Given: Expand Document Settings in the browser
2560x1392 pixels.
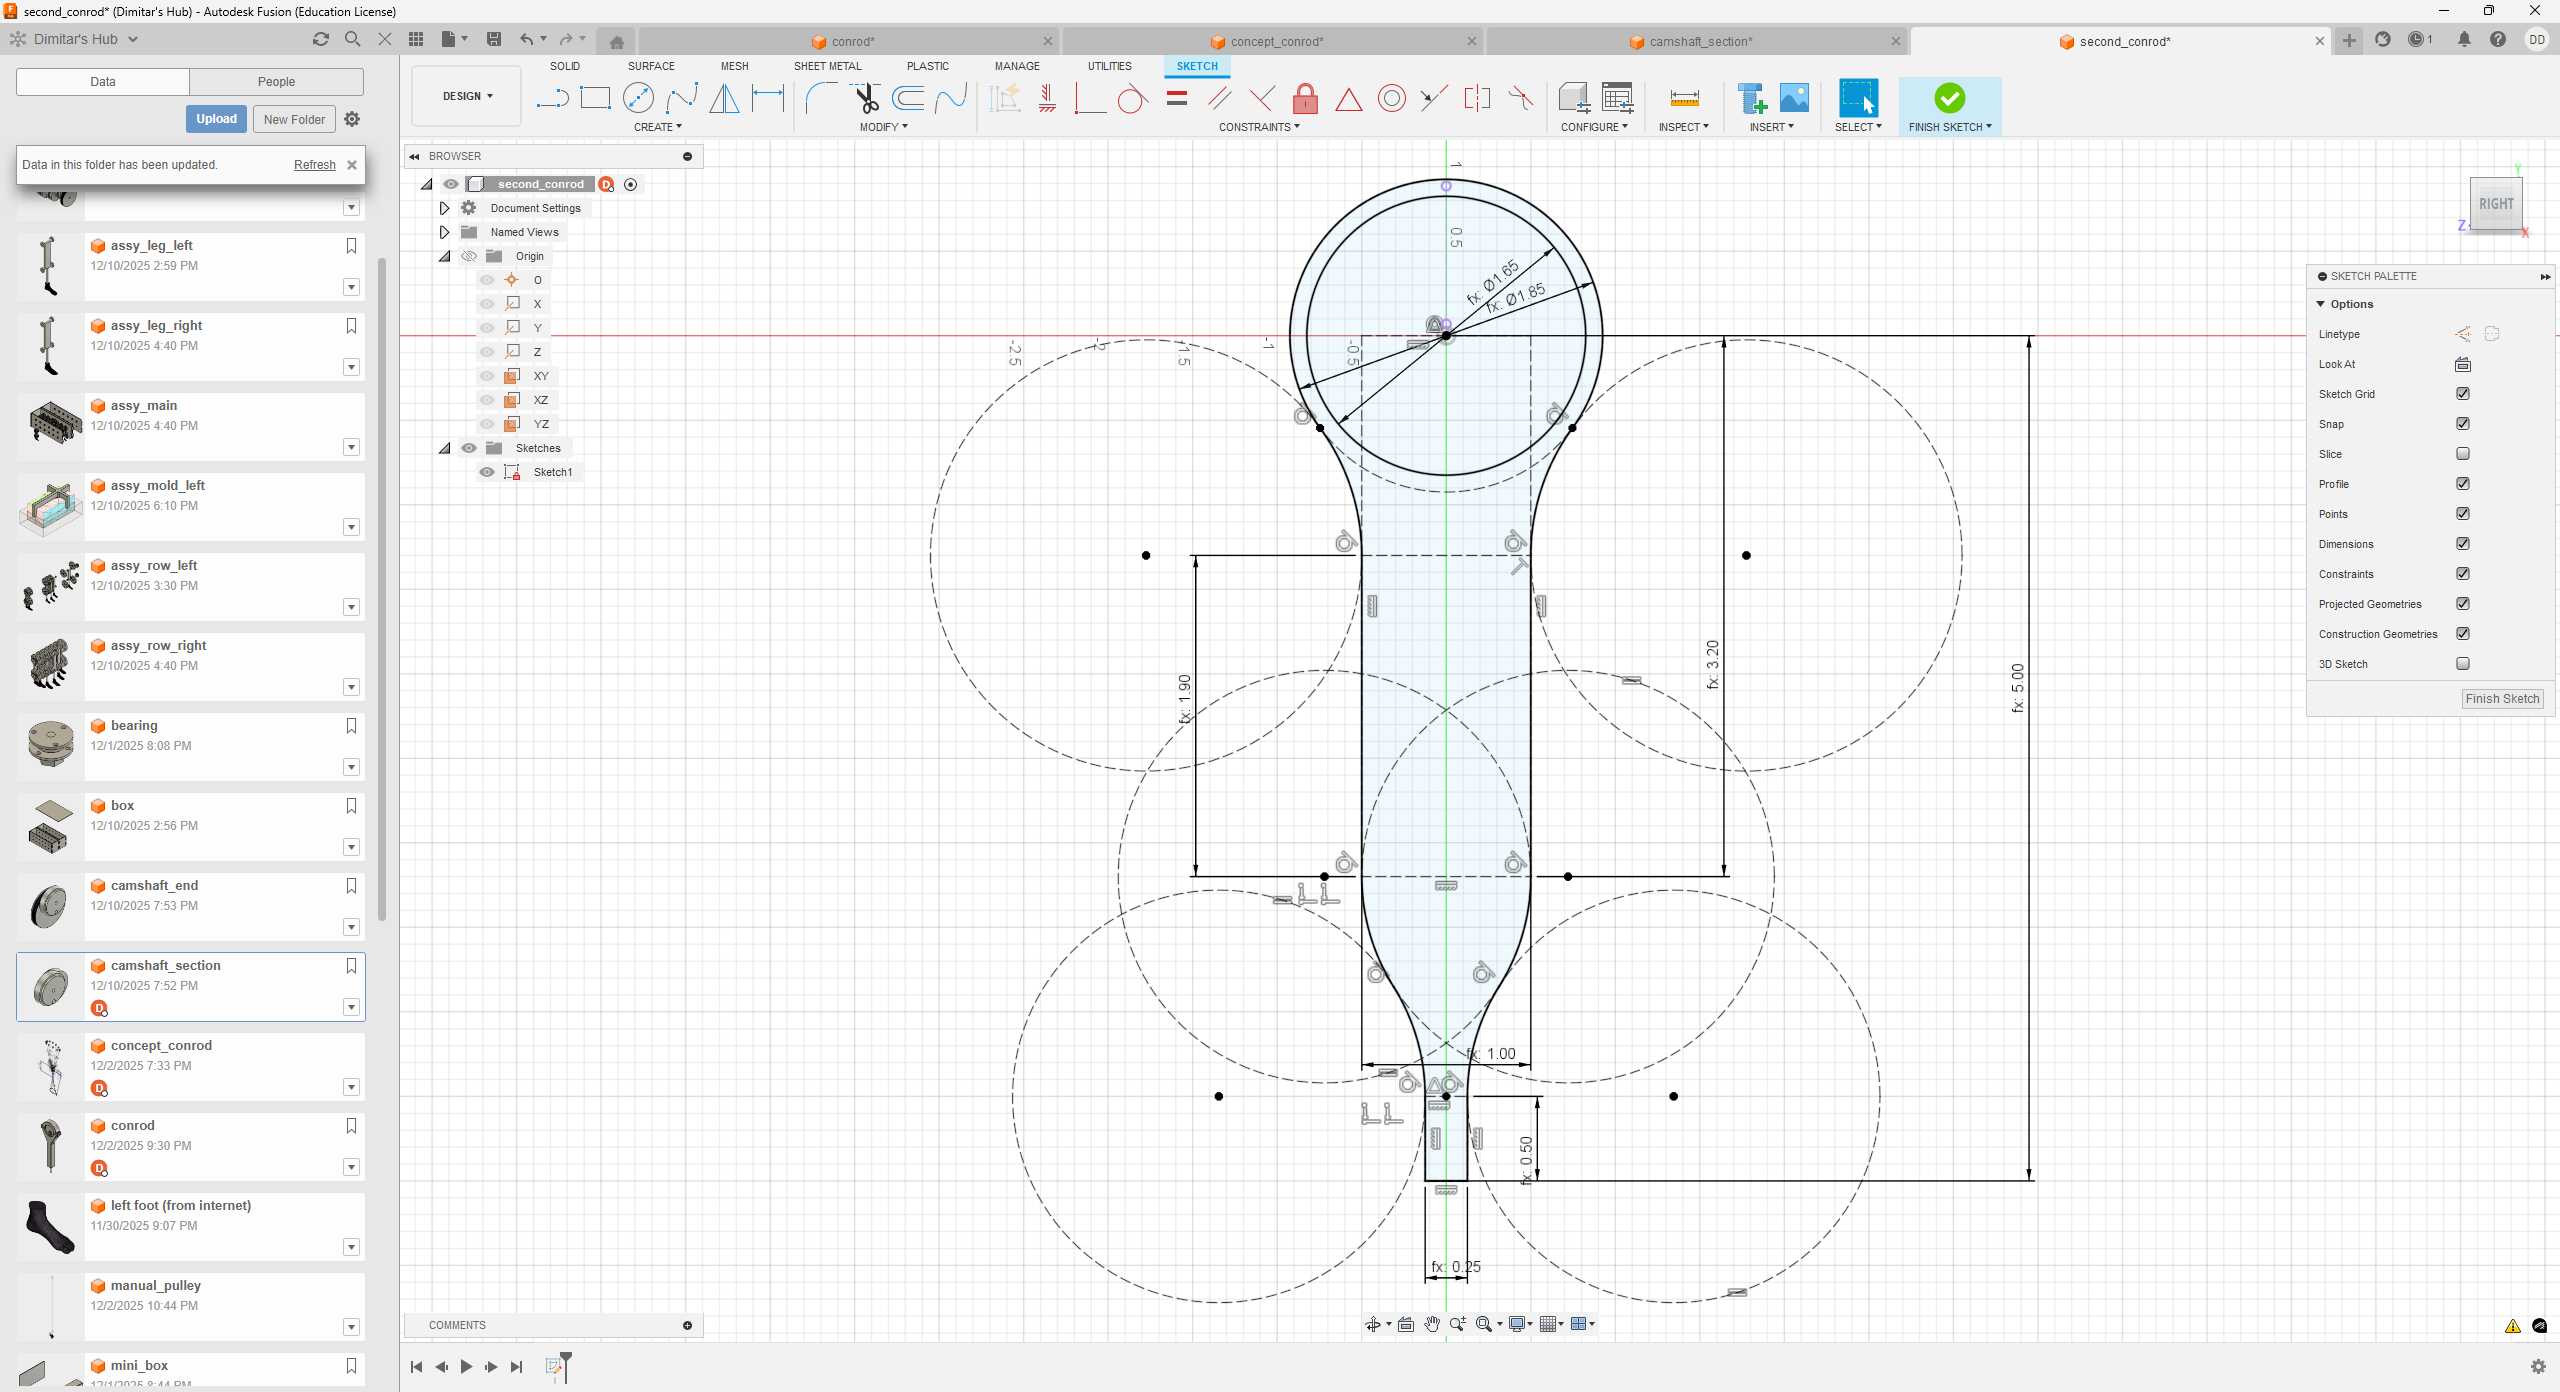Looking at the screenshot, I should pyautogui.click(x=444, y=208).
